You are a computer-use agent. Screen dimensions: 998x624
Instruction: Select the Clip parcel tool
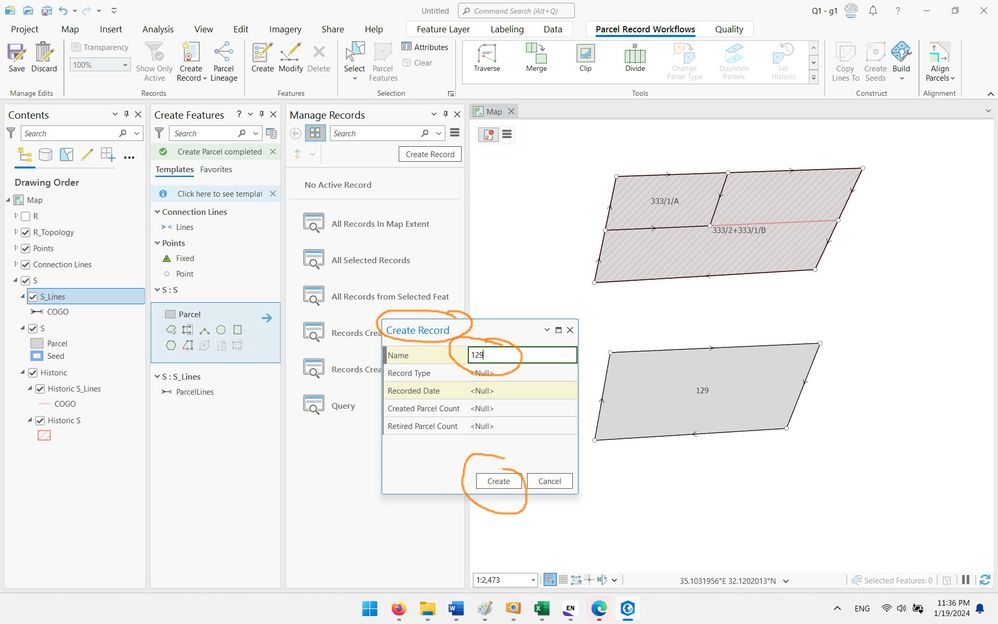(586, 57)
